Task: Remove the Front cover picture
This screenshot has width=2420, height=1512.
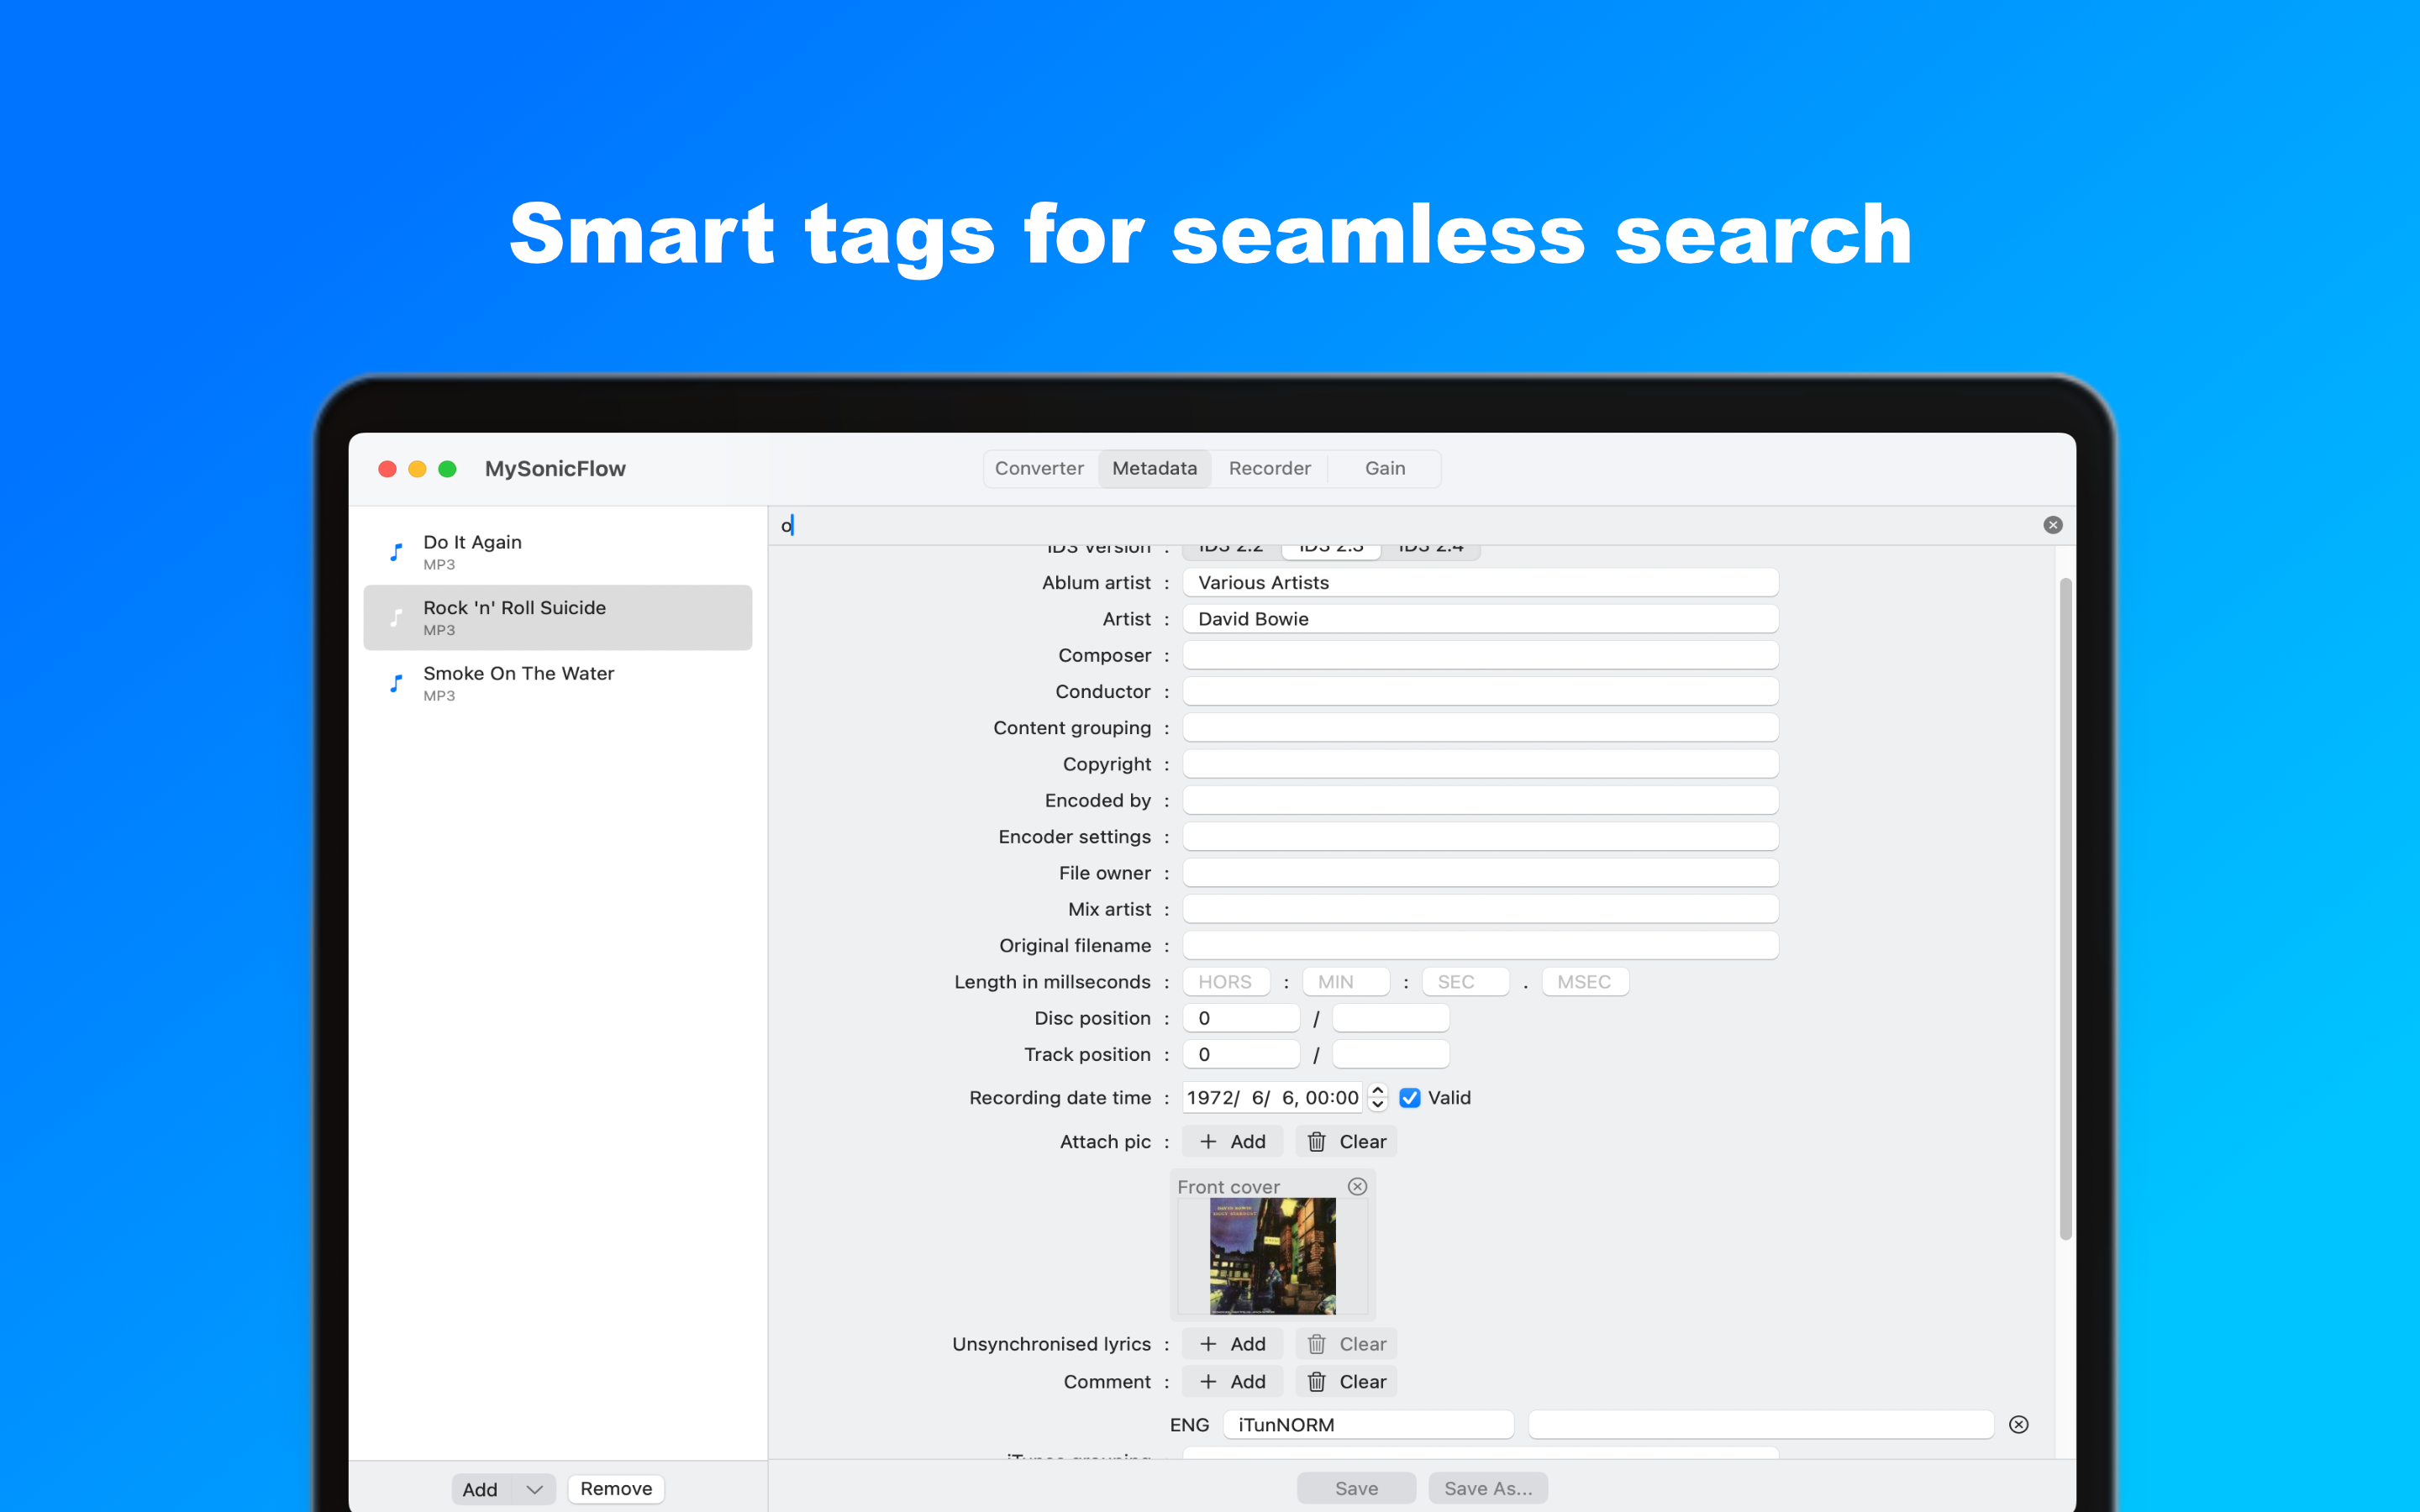Action: [x=1357, y=1186]
